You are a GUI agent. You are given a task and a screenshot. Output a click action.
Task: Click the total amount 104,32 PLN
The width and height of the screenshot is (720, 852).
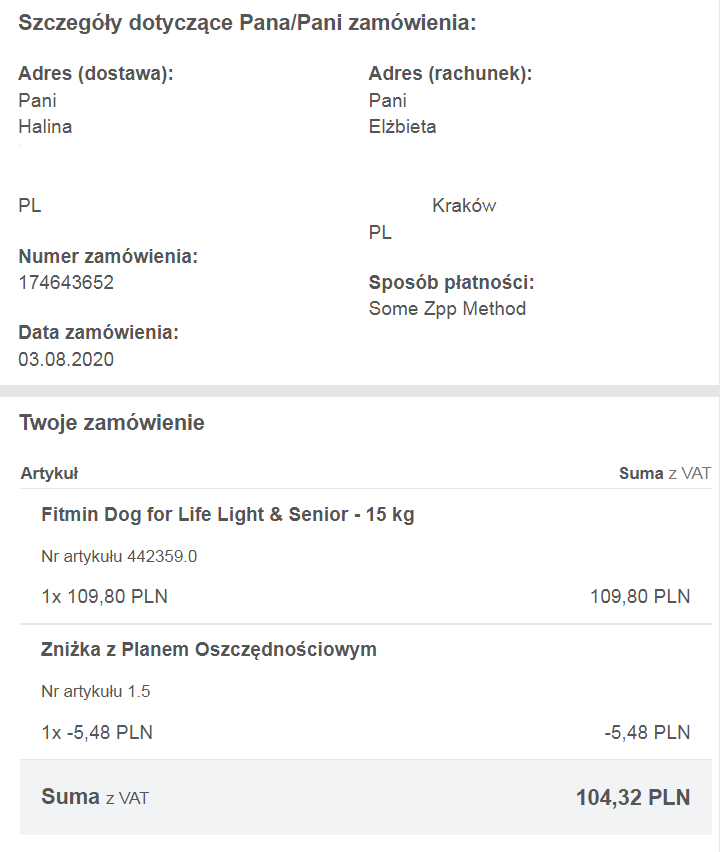633,798
